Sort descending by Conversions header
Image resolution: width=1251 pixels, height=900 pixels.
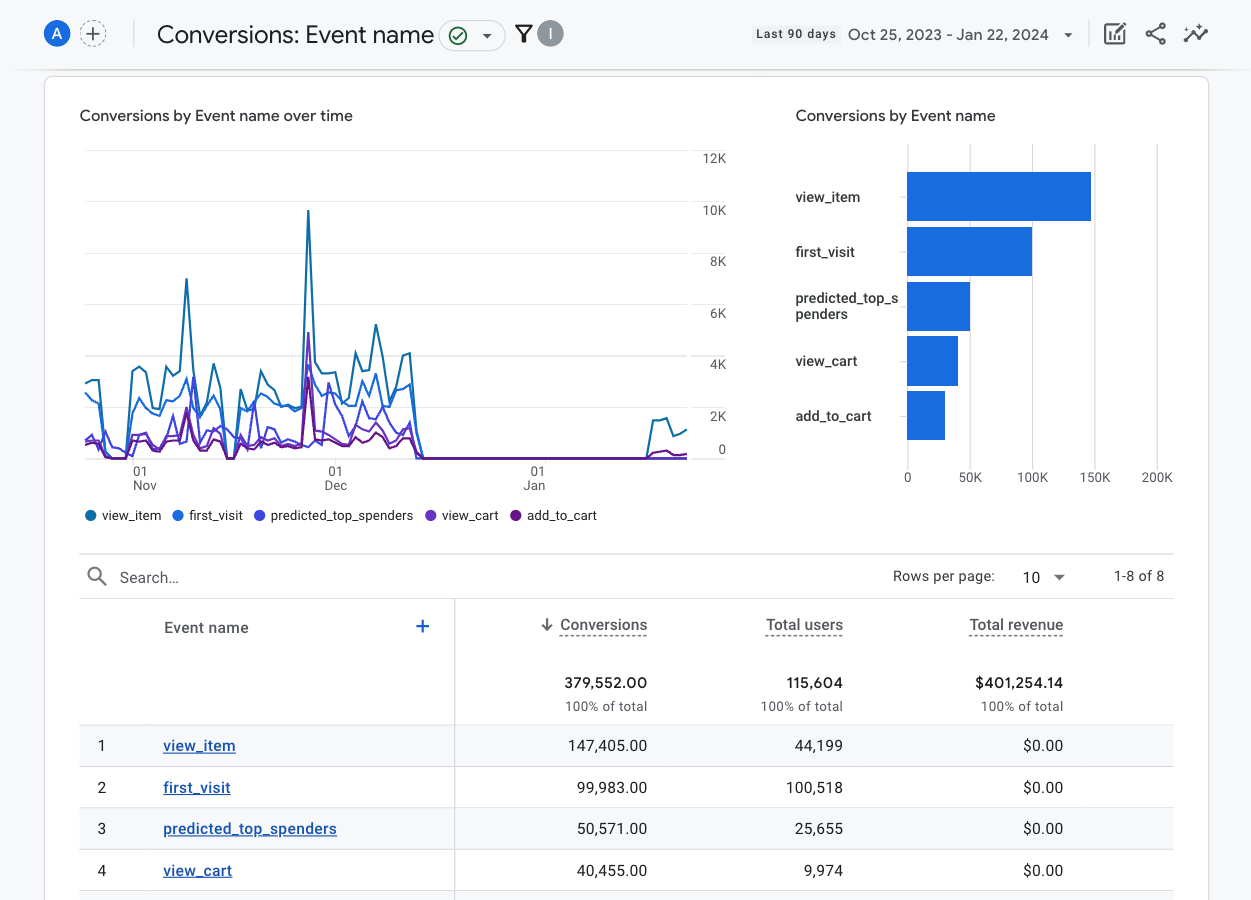[x=602, y=624]
